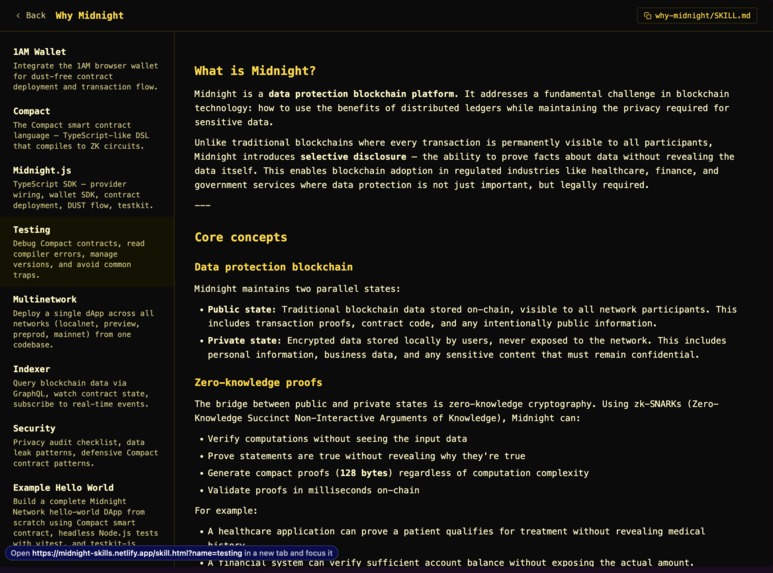Click the bold '128 bytes' text

click(x=364, y=473)
